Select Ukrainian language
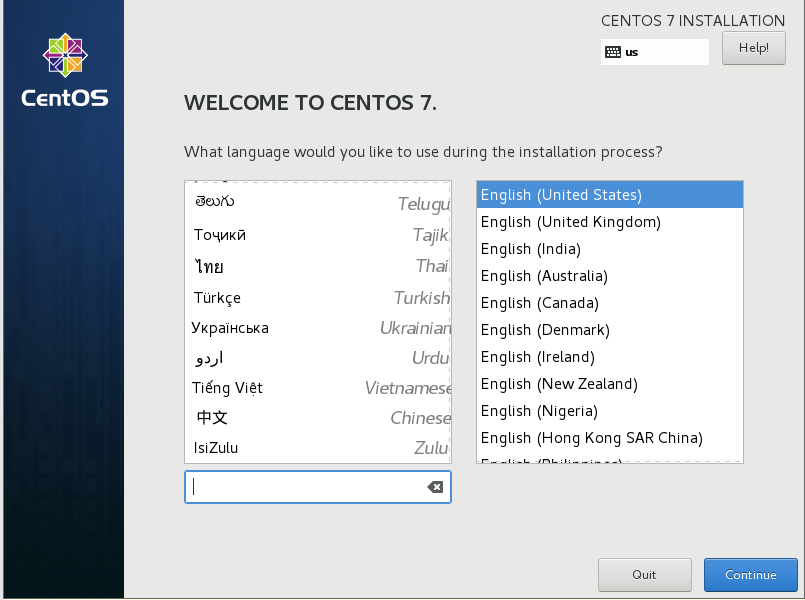Image resolution: width=805 pixels, height=600 pixels. [318, 328]
